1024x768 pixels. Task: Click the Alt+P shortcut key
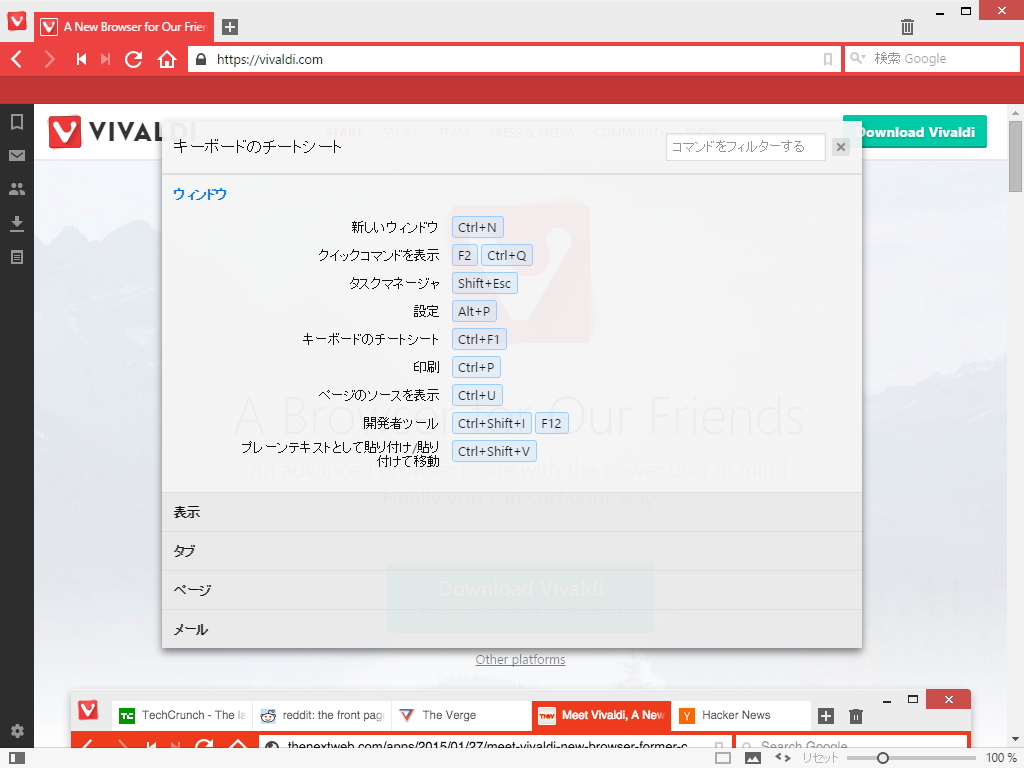[x=474, y=312]
